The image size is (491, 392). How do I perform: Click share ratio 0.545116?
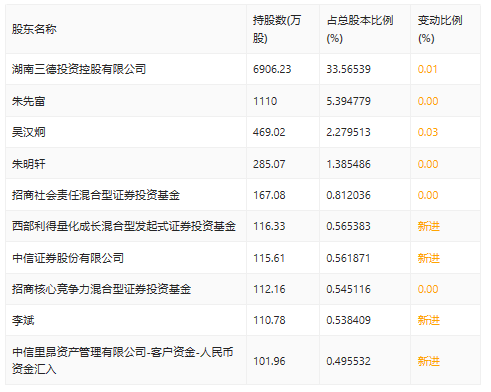click(x=348, y=289)
